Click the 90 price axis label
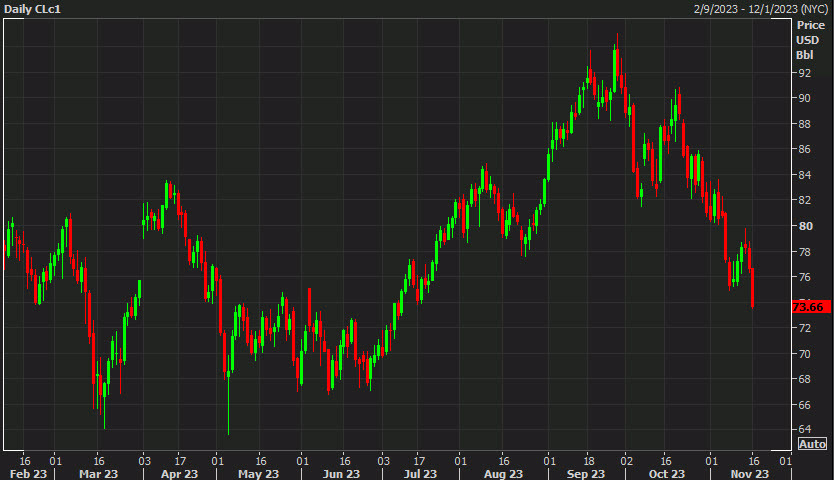 [x=804, y=98]
